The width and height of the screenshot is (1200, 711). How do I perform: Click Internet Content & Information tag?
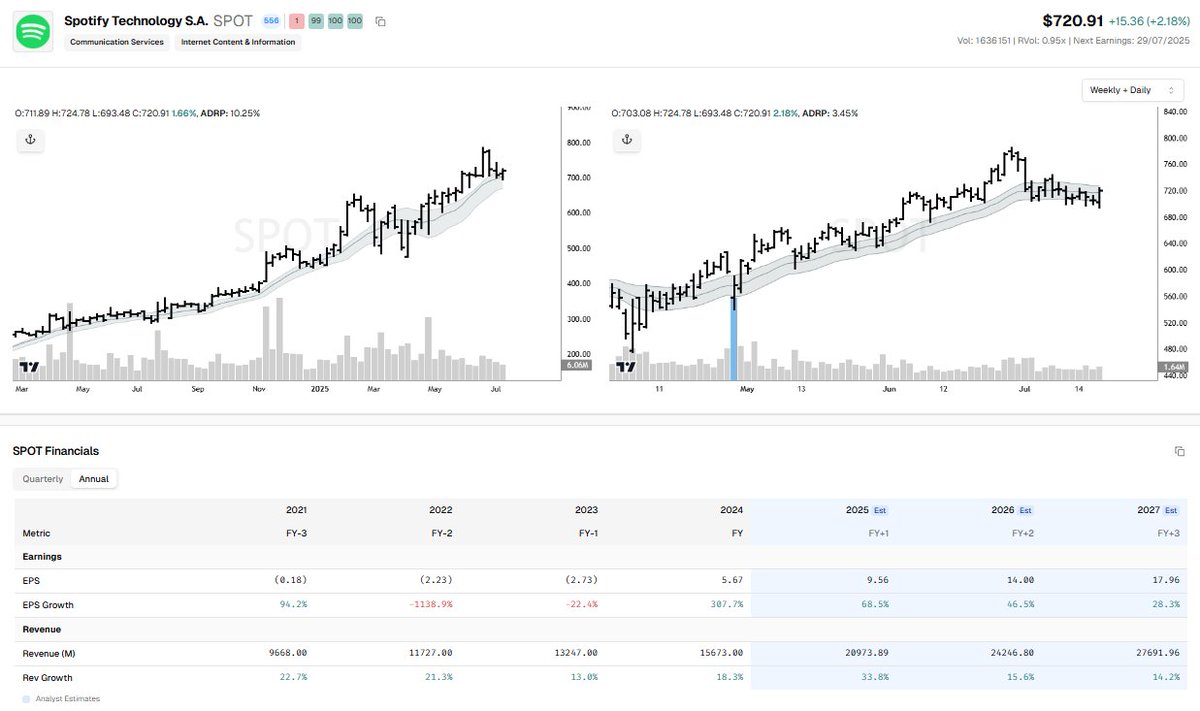point(238,42)
